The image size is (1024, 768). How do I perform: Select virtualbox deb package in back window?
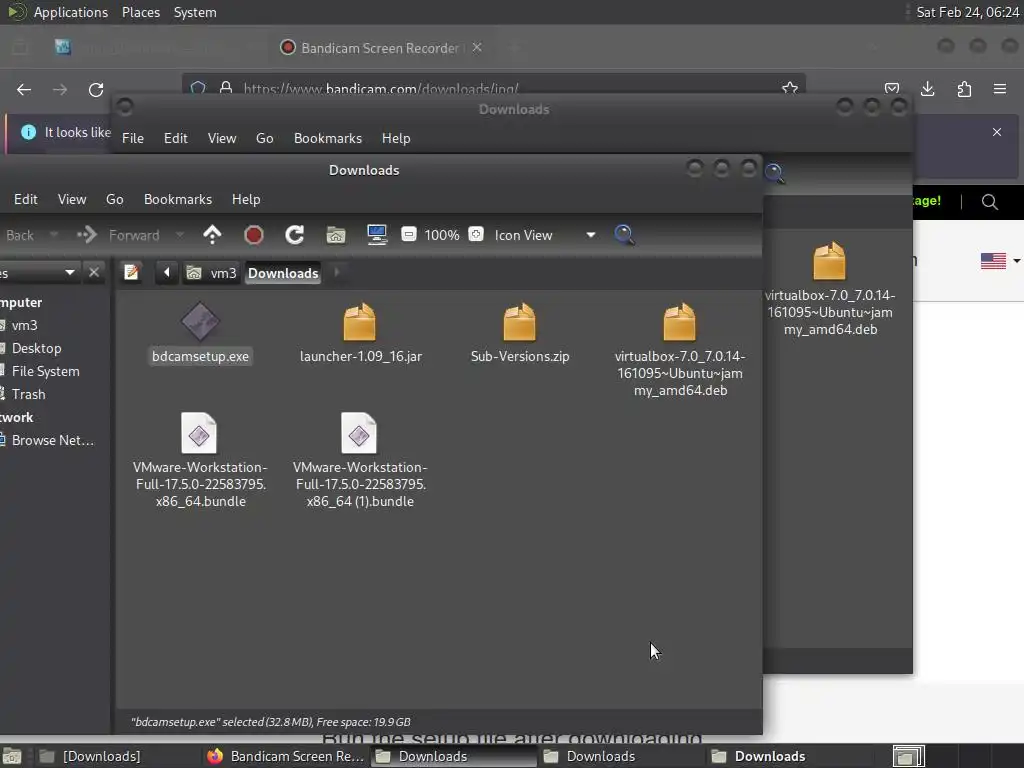830,289
